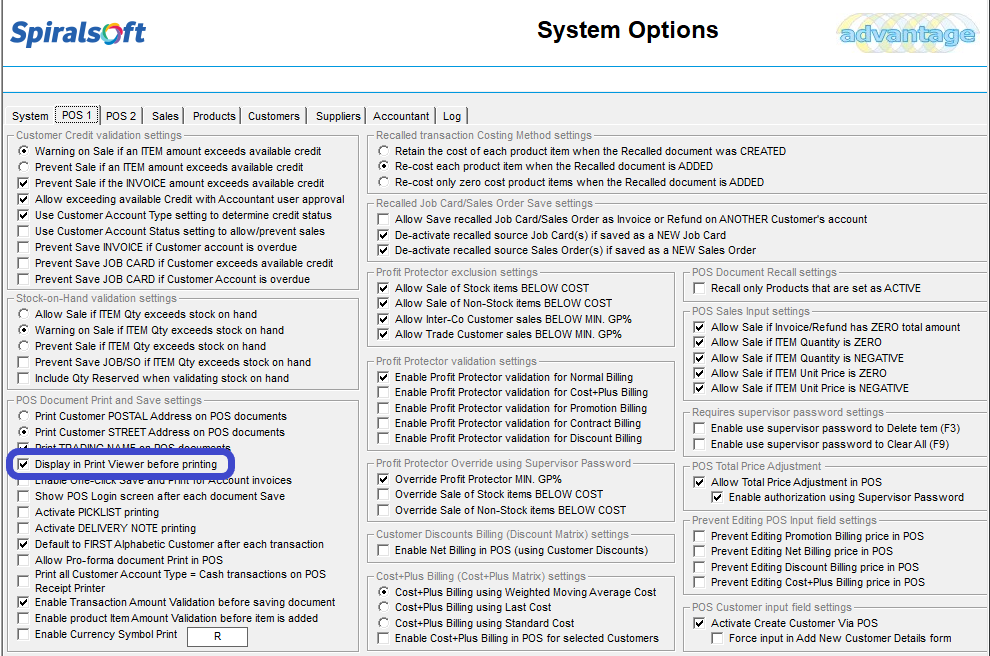
Task: Enable product Item Amount Validation checkbox
Action: [x=23, y=618]
